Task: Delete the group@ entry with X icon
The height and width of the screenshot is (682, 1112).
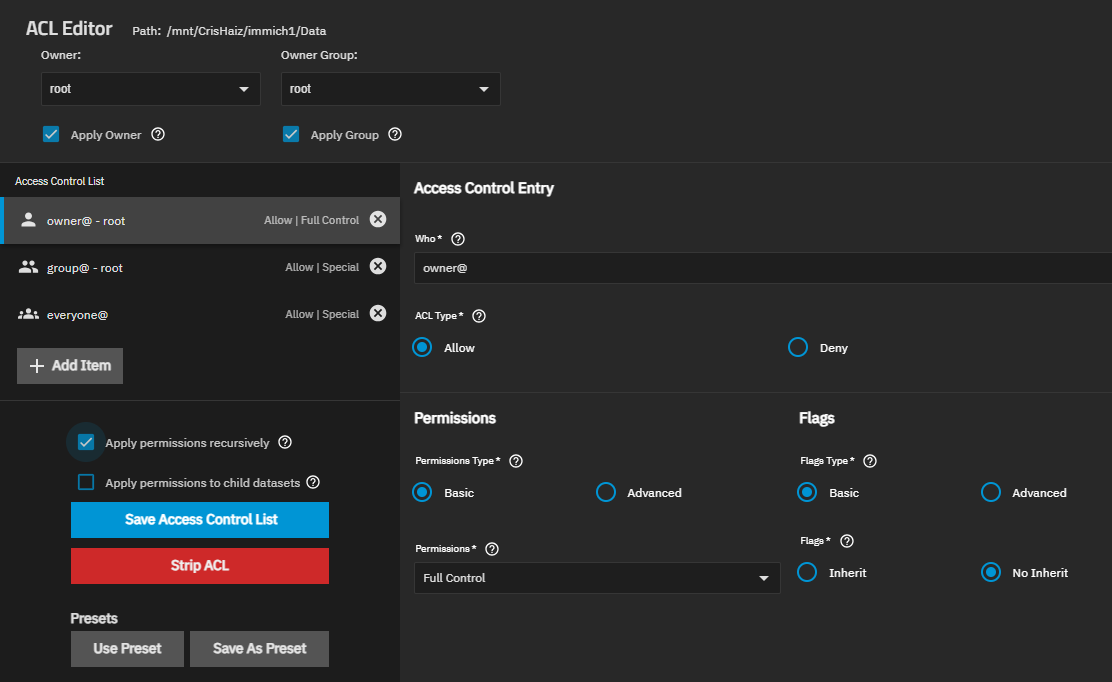Action: tap(377, 267)
